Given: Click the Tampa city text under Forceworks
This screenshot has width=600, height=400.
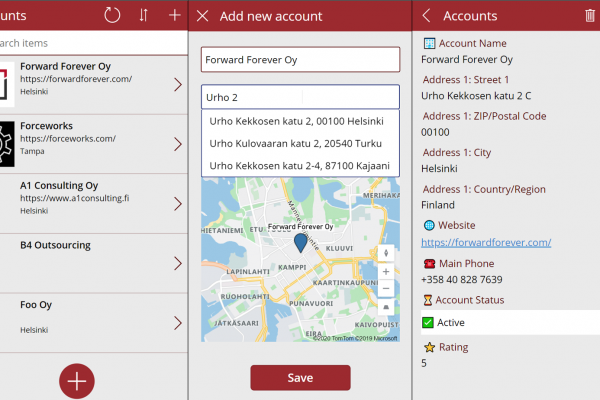Looking at the screenshot, I should pyautogui.click(x=32, y=151).
